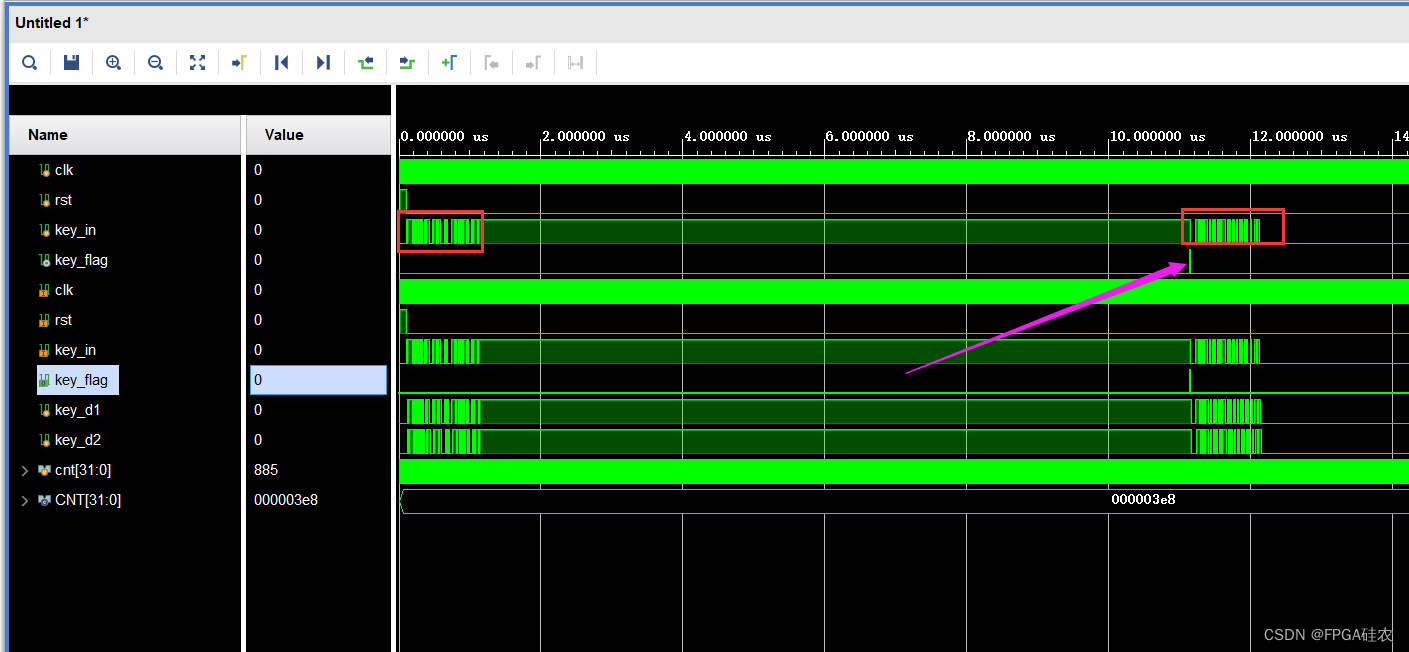Zoom in on the waveform
Screen dimensions: 1409x652
coord(113,62)
